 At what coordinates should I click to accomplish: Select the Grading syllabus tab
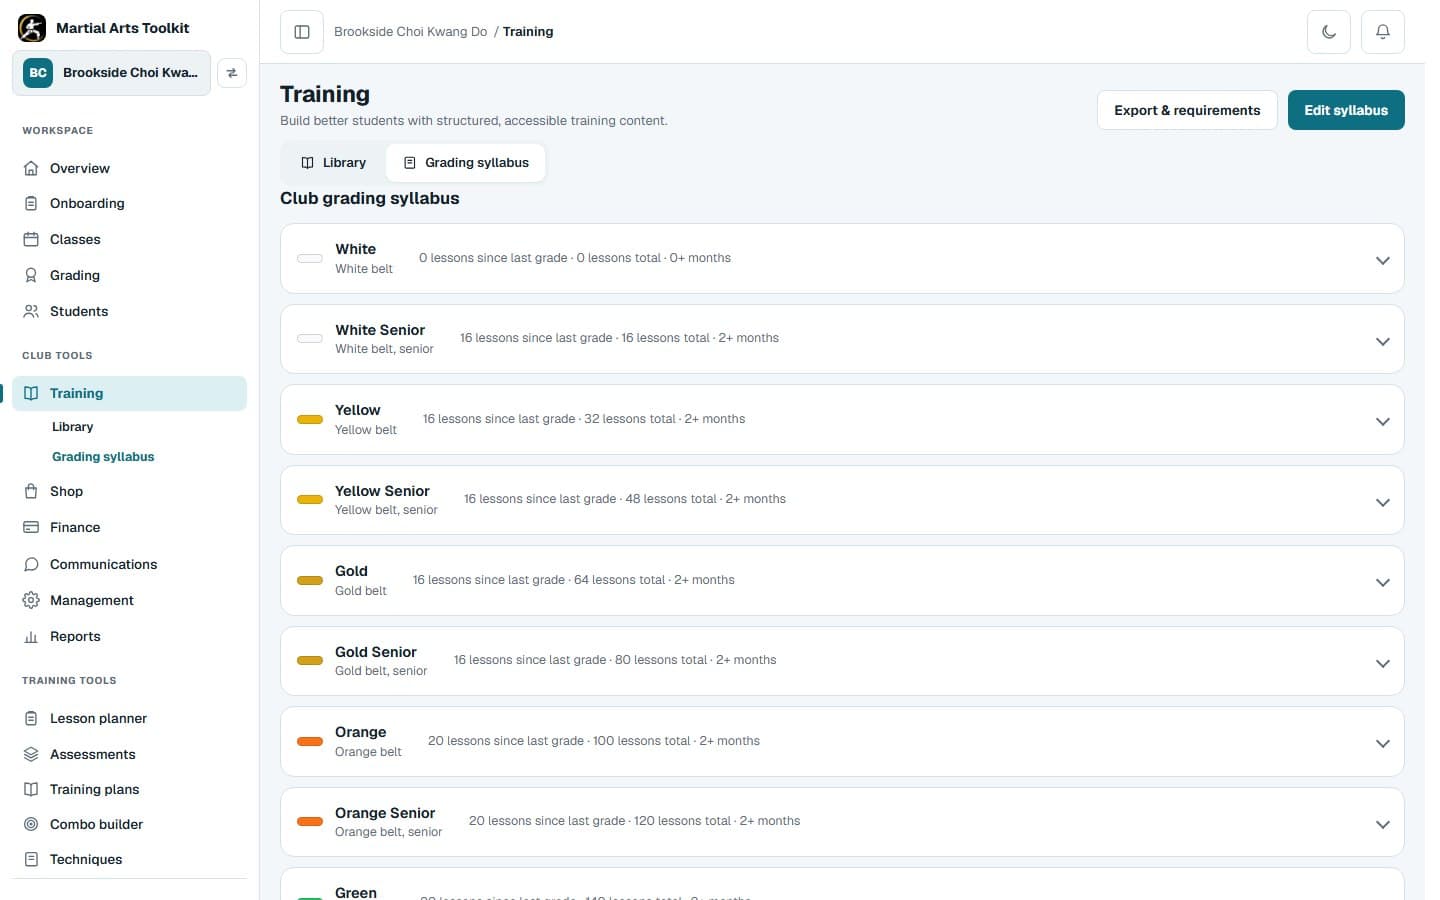coord(466,163)
